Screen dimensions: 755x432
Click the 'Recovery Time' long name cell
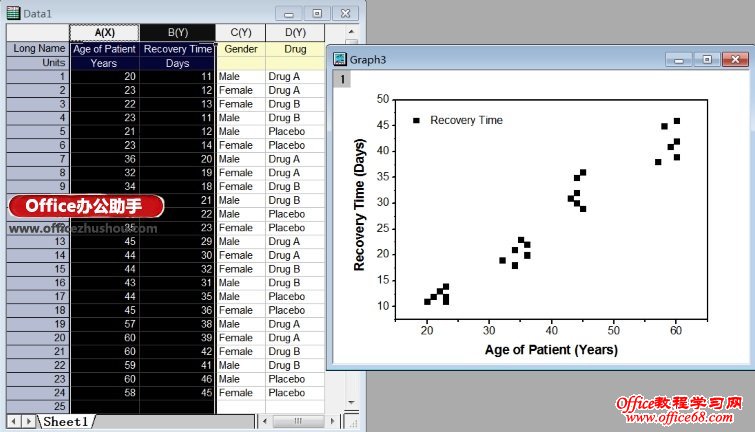tap(178, 49)
